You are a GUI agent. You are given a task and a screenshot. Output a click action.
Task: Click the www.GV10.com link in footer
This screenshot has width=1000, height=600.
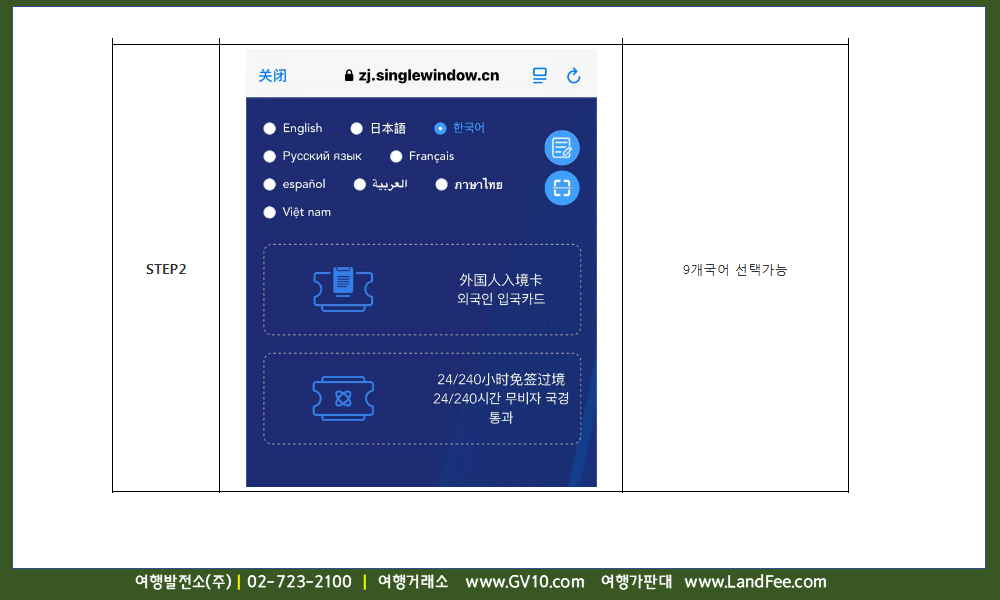525,582
